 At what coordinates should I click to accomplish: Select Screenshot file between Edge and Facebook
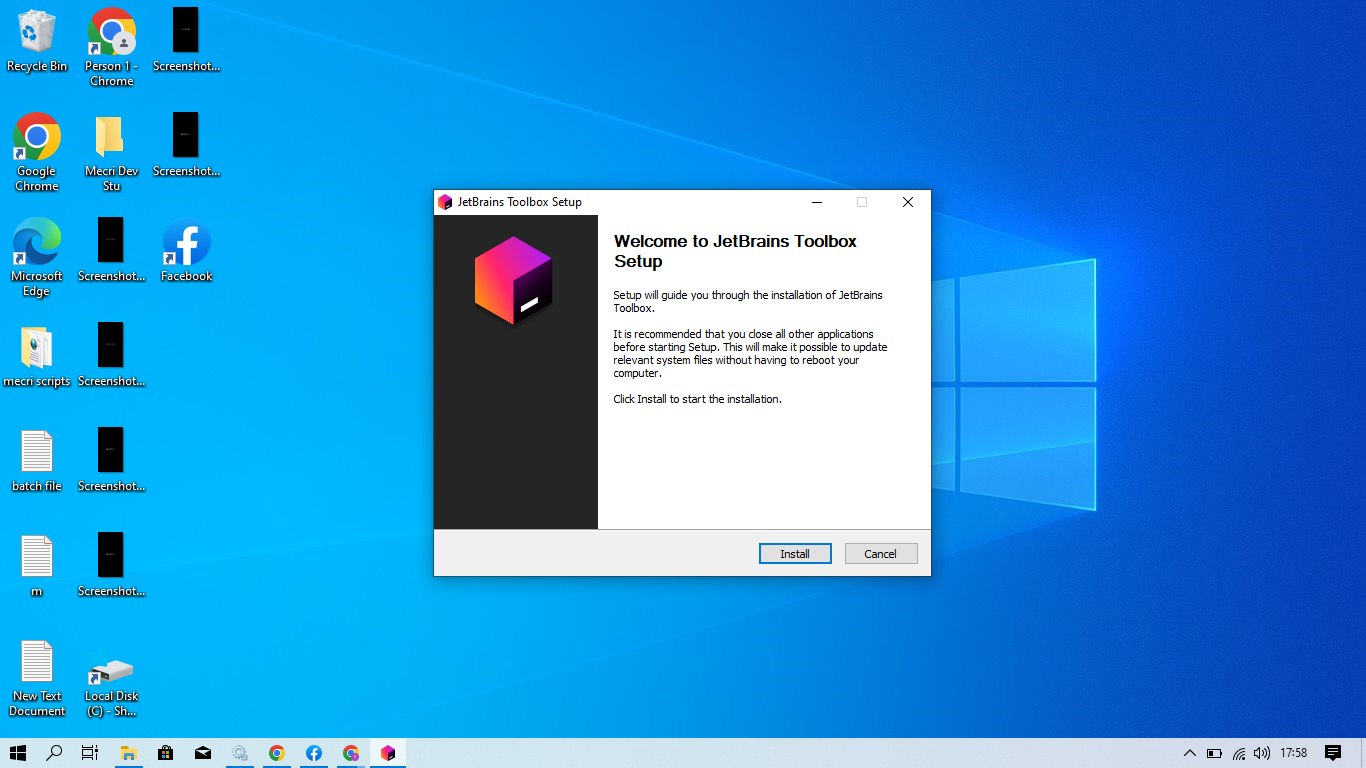click(x=112, y=250)
